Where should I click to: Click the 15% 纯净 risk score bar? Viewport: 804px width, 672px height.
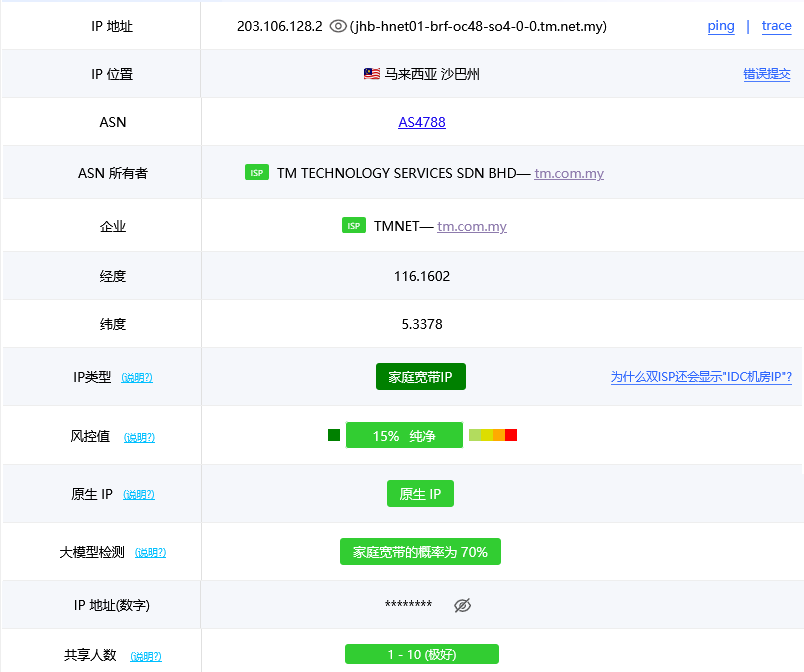(404, 435)
